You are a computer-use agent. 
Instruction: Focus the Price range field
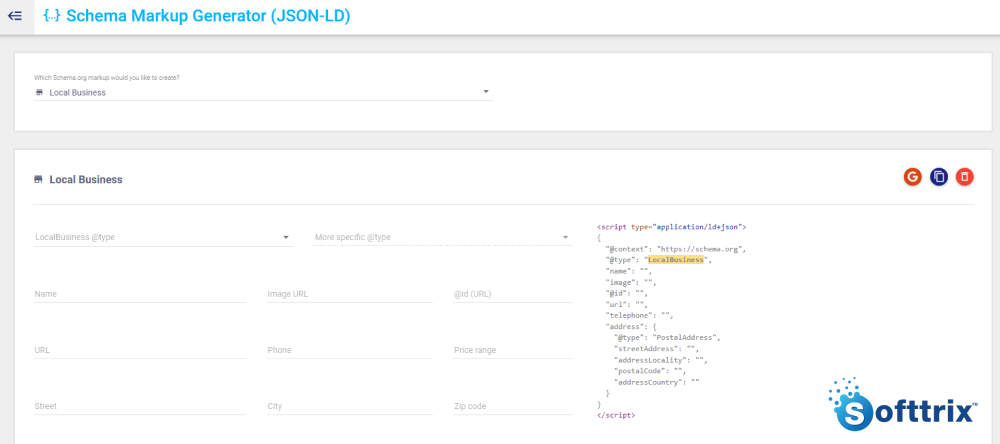point(512,350)
